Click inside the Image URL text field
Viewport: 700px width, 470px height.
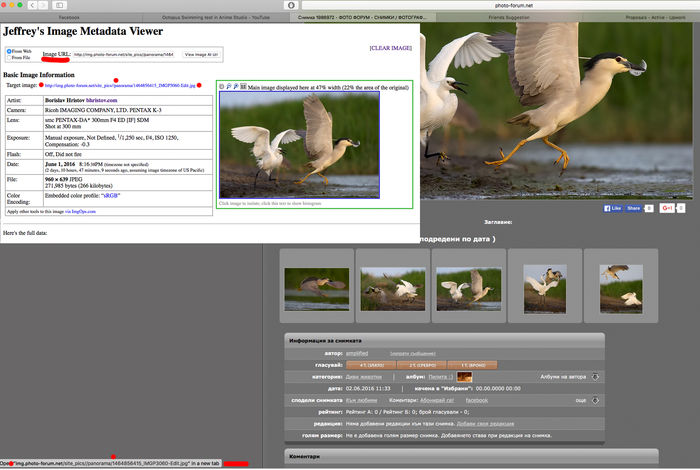[x=125, y=54]
